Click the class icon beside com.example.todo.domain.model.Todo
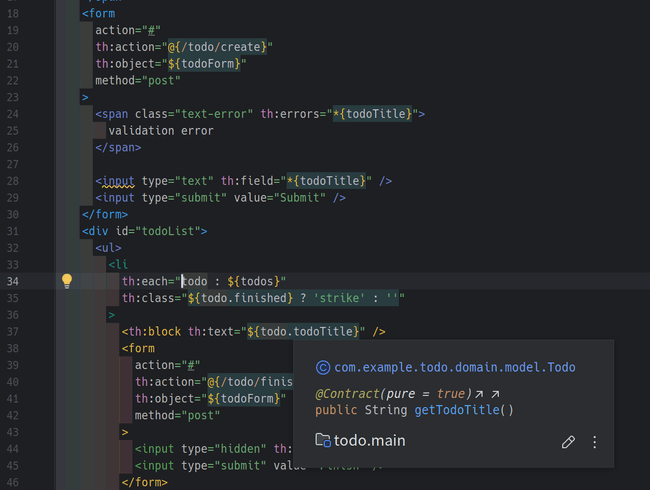 click(x=322, y=367)
